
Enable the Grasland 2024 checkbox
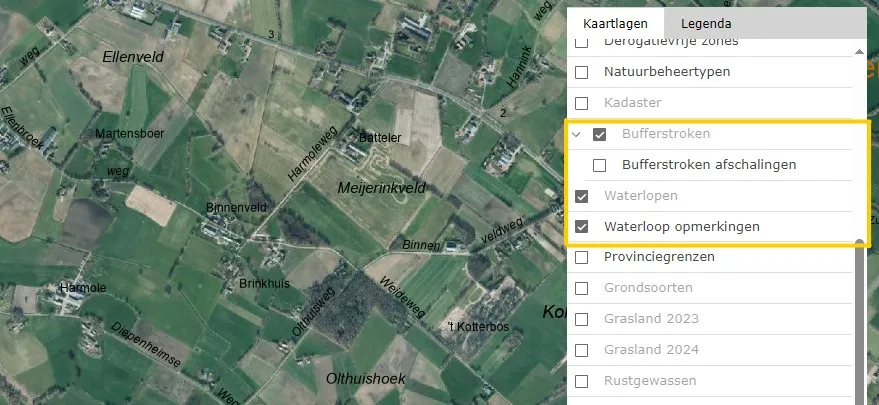click(x=582, y=350)
